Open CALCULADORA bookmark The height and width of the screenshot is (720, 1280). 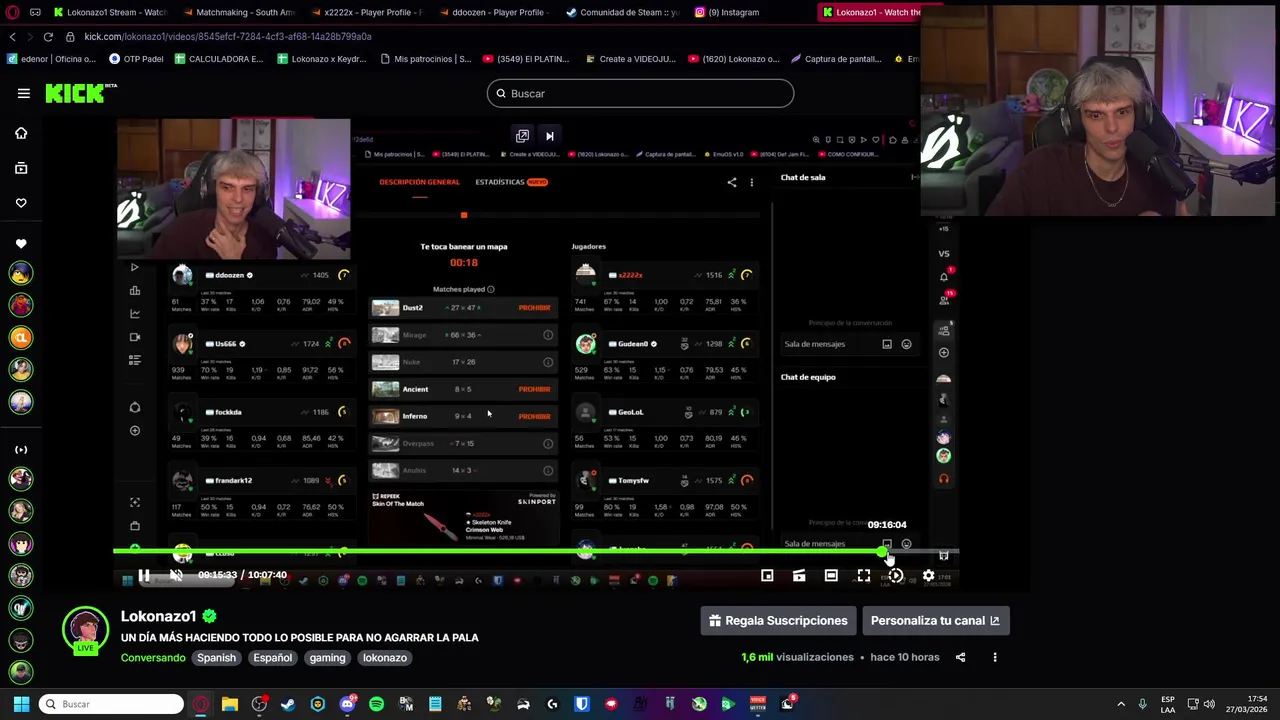coord(219,59)
